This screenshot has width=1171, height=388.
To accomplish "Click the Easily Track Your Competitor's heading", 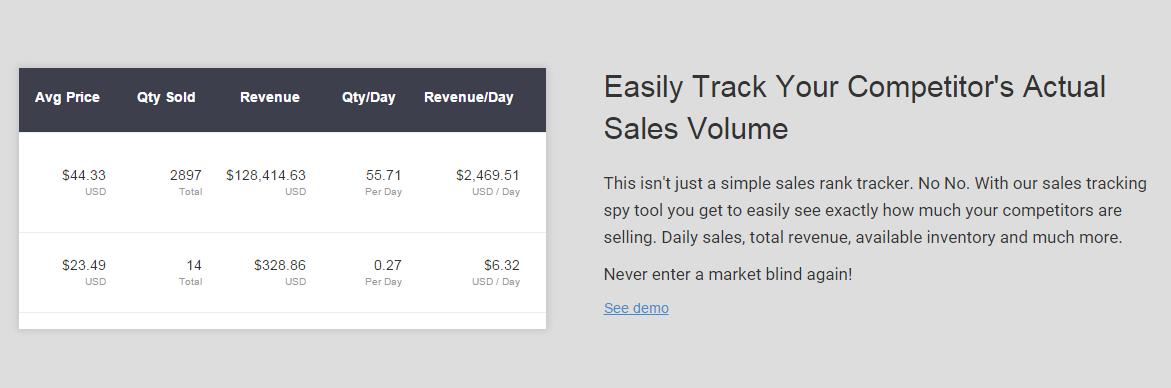I will (x=854, y=107).
